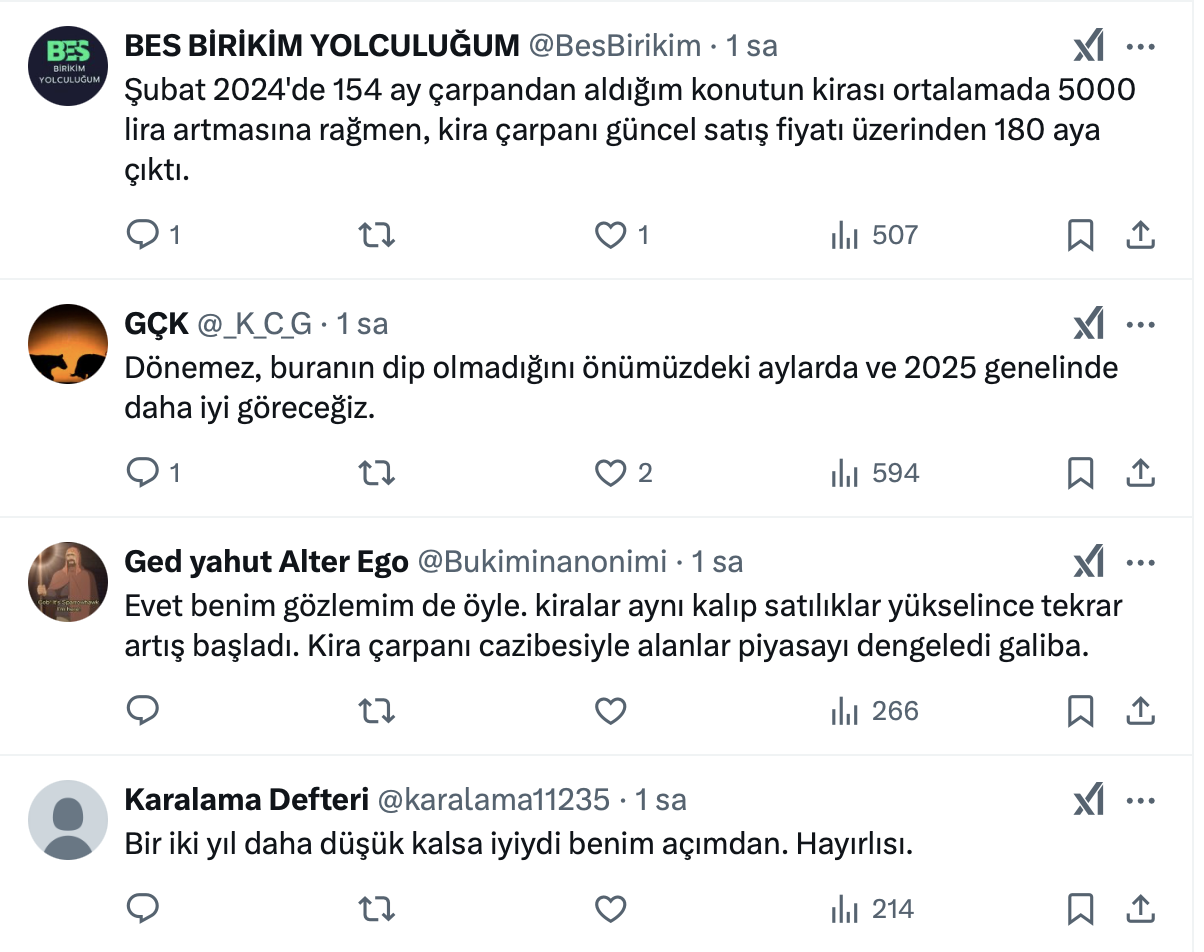Open the Ged yahut Alter Ego display name
The height and width of the screenshot is (952, 1204).
[265, 562]
